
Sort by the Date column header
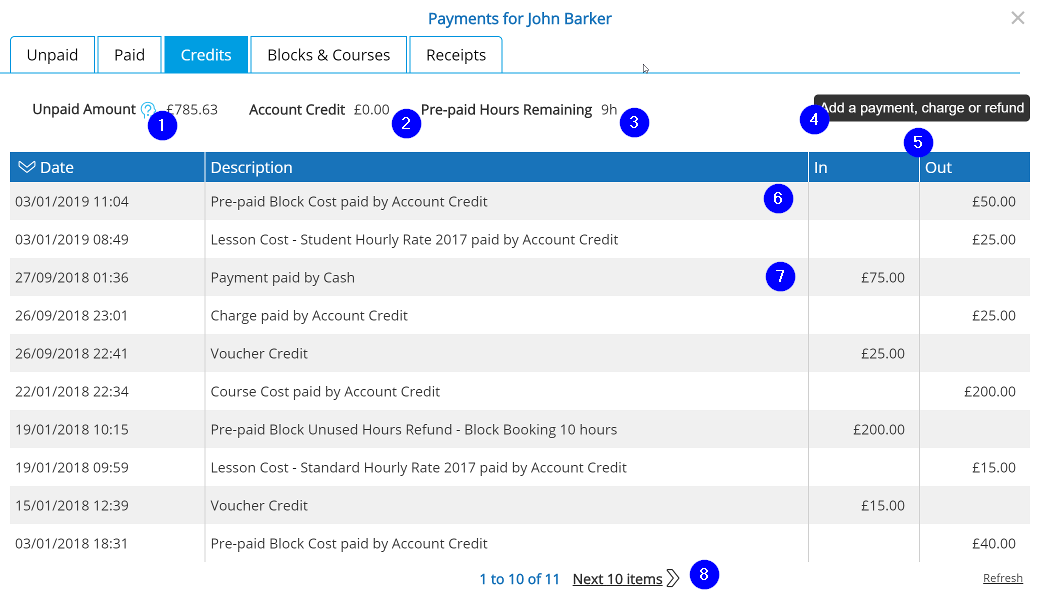click(107, 167)
